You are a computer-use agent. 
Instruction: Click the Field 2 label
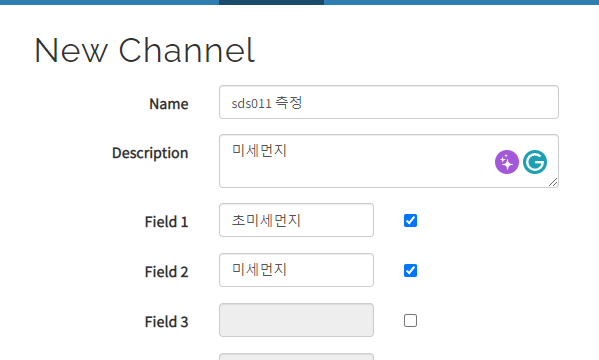167,272
